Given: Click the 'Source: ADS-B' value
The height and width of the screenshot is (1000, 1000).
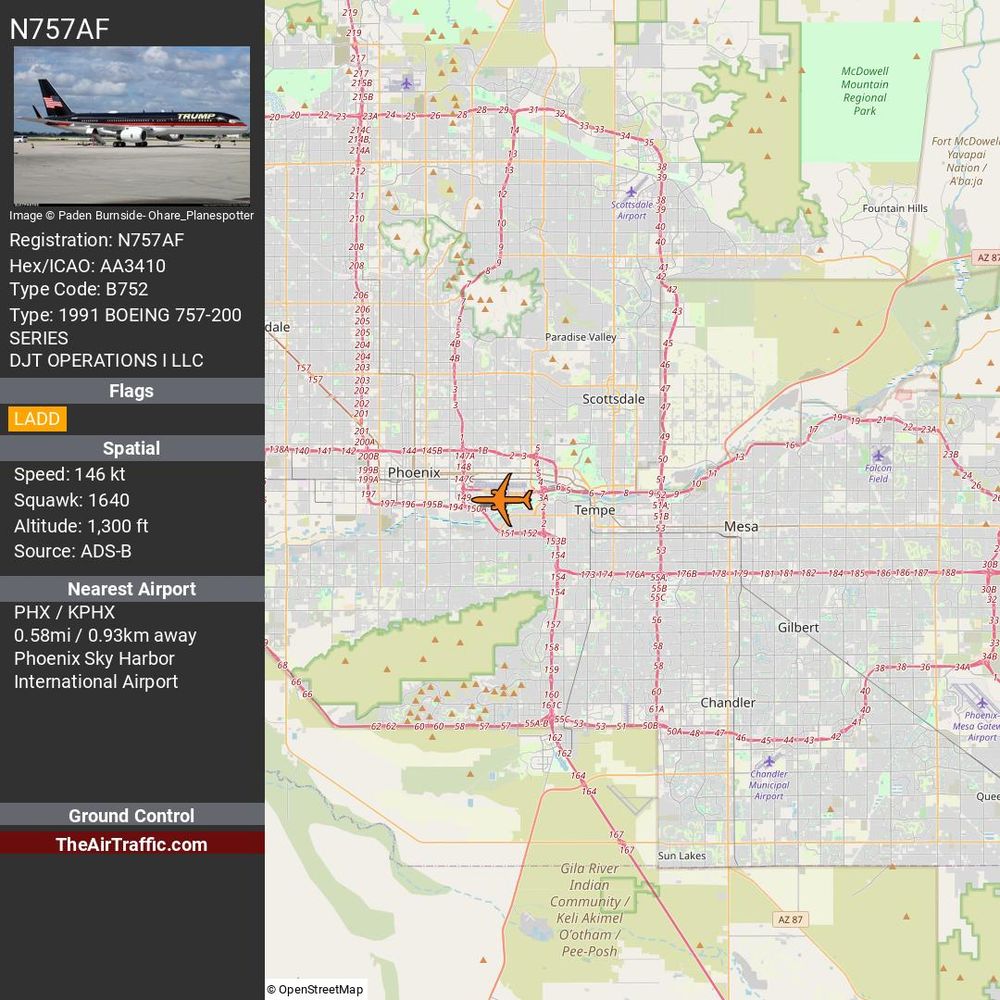Looking at the screenshot, I should [x=73, y=551].
